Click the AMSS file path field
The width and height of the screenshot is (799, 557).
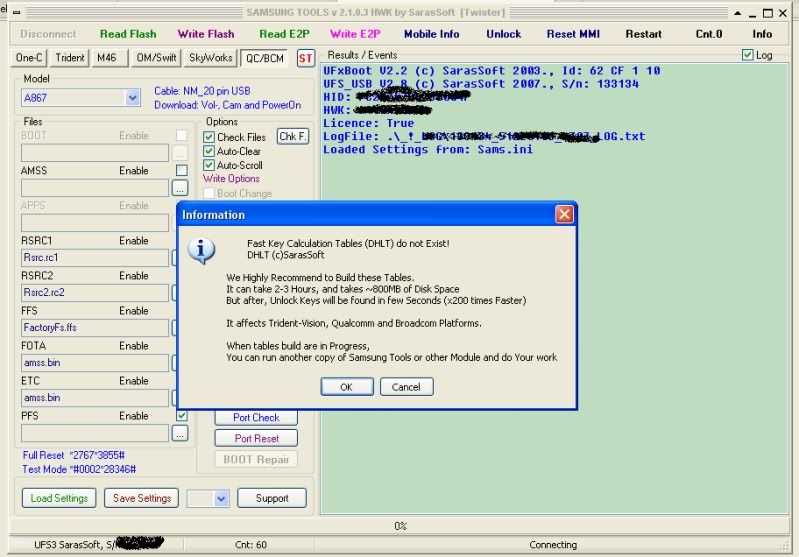(x=95, y=188)
